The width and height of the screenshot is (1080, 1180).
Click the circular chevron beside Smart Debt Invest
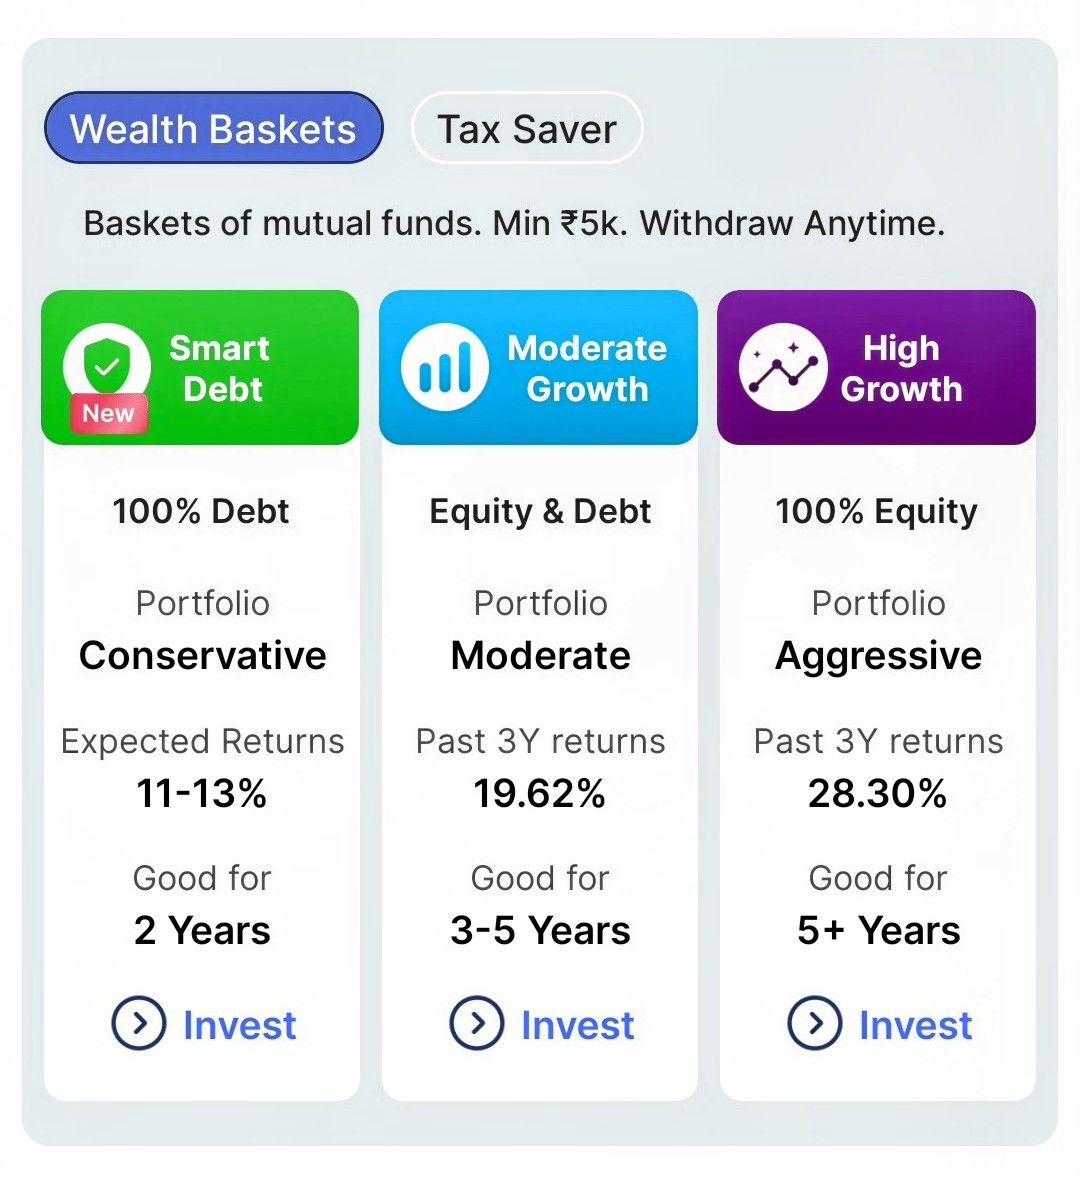140,1024
